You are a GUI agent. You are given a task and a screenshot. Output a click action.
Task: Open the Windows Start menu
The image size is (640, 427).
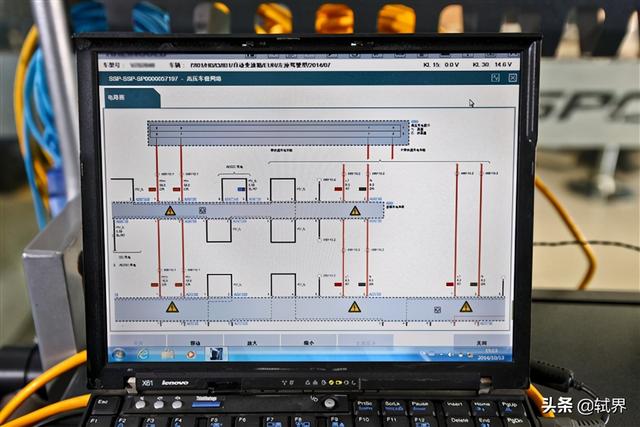pyautogui.click(x=119, y=354)
